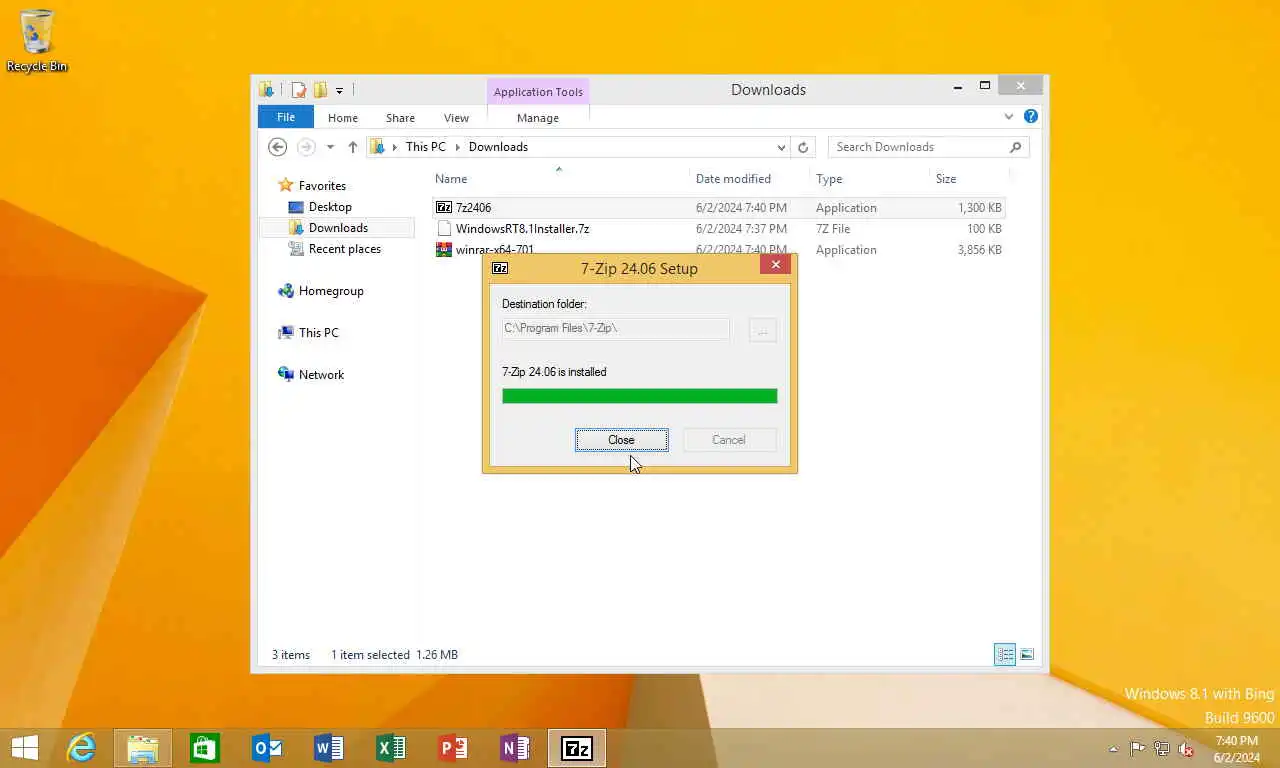
Task: Click the 7-Zip setup taskbar icon
Action: (x=577, y=748)
